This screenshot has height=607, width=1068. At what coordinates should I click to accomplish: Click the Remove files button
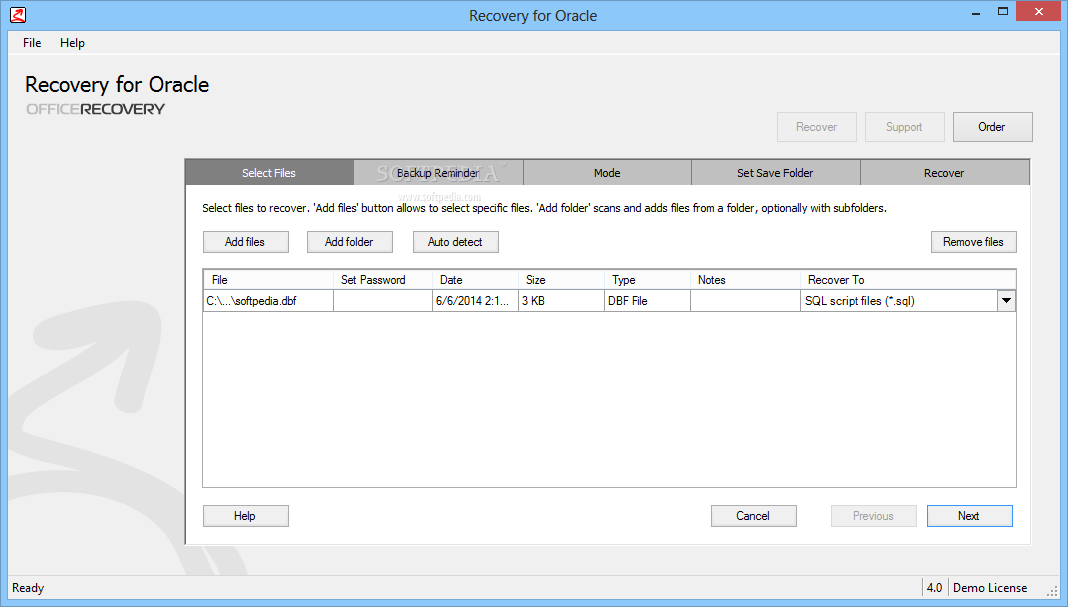pos(973,242)
